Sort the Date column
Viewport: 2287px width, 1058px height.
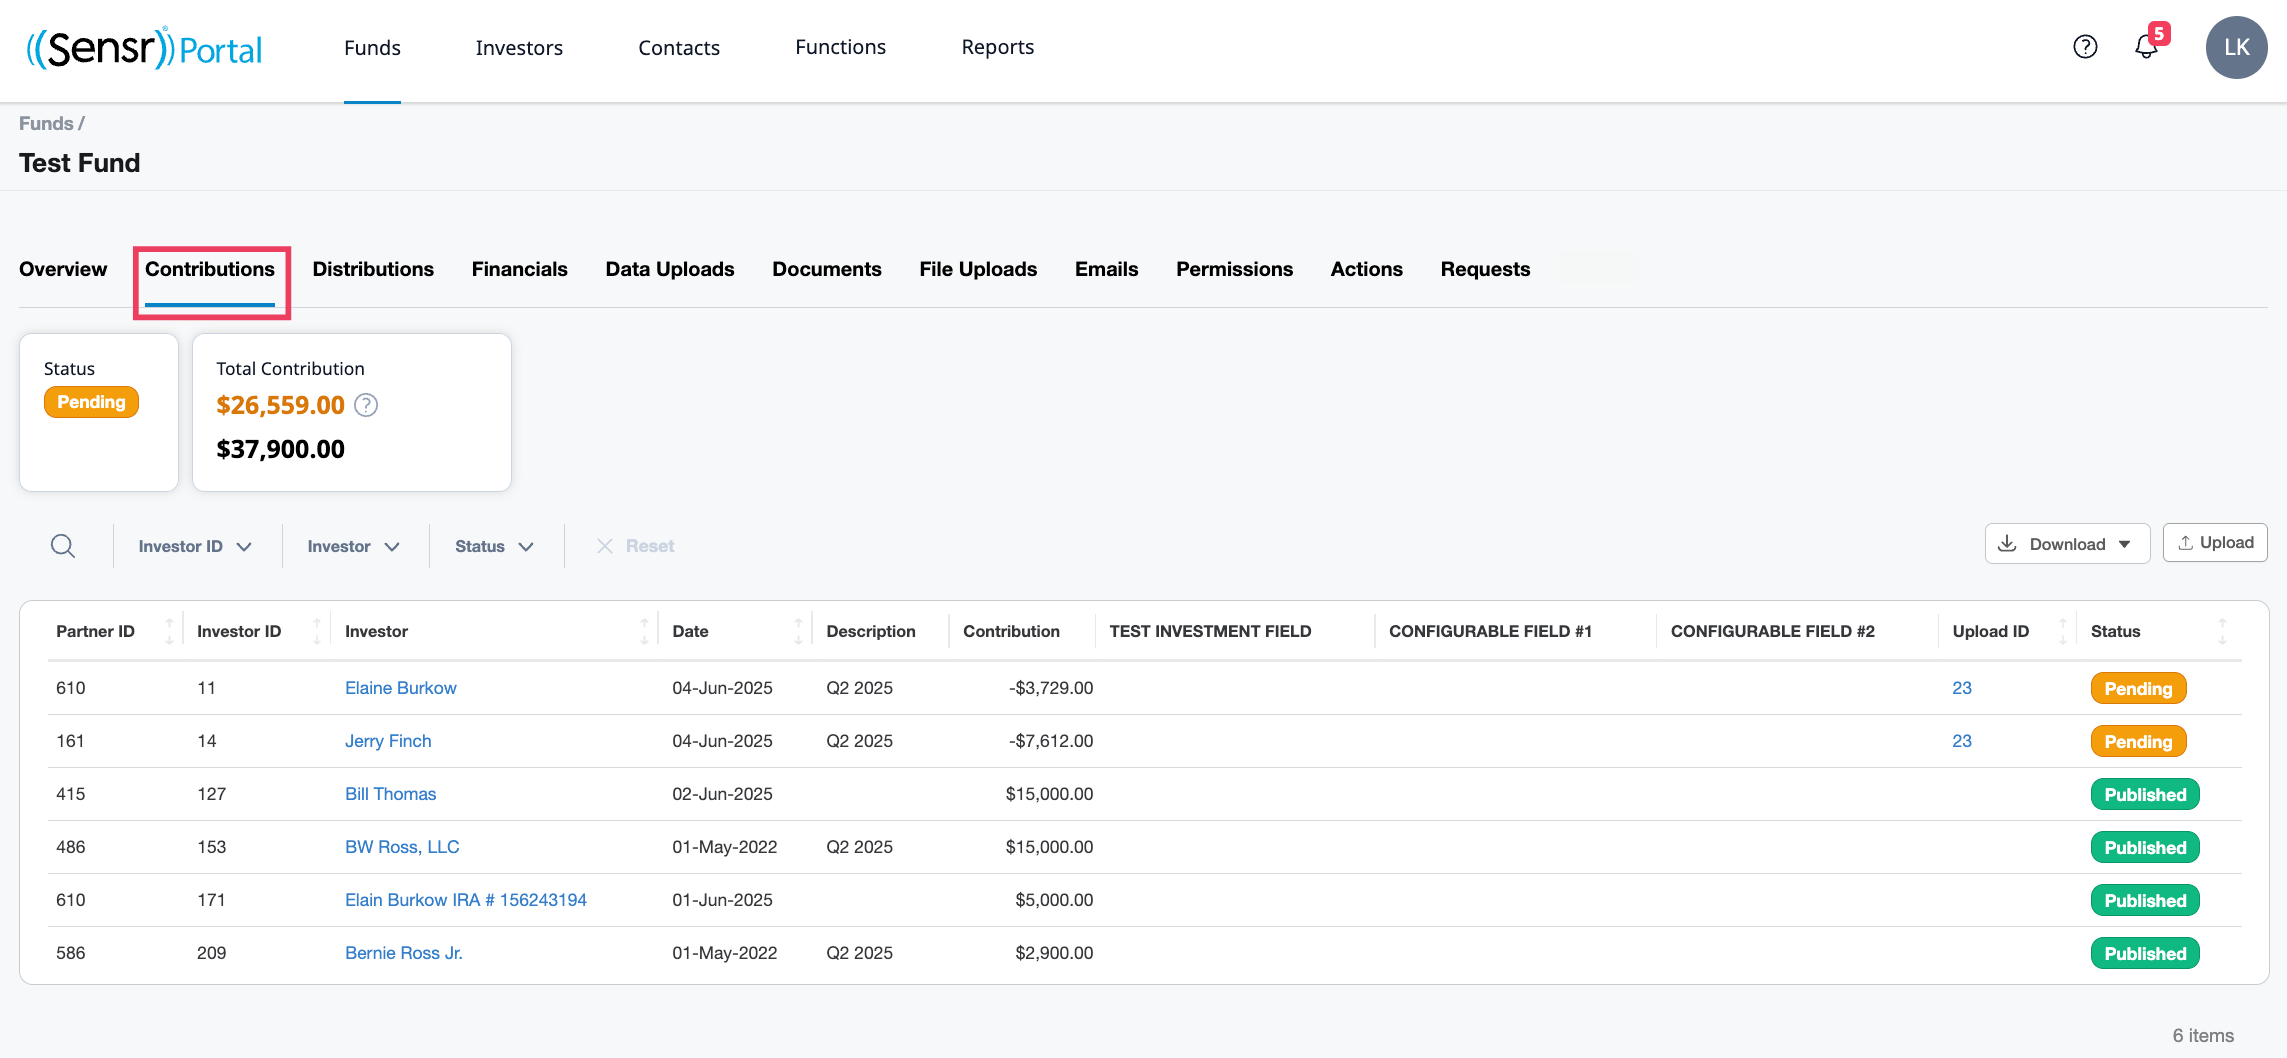(798, 631)
